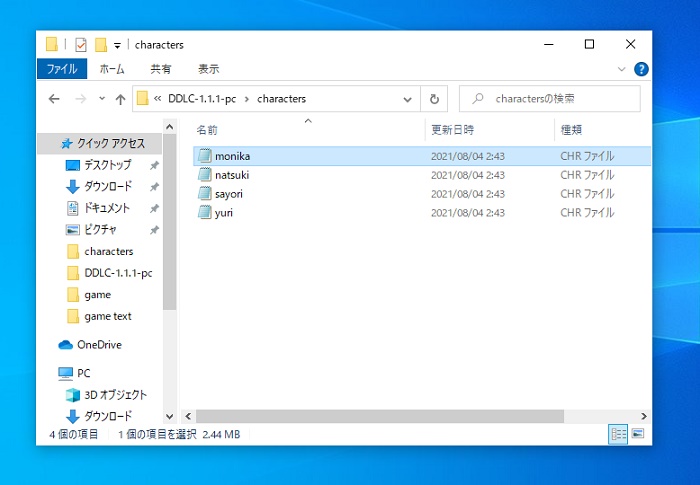Open デスクトップ in the navigation pane
The width and height of the screenshot is (700, 485).
107,165
